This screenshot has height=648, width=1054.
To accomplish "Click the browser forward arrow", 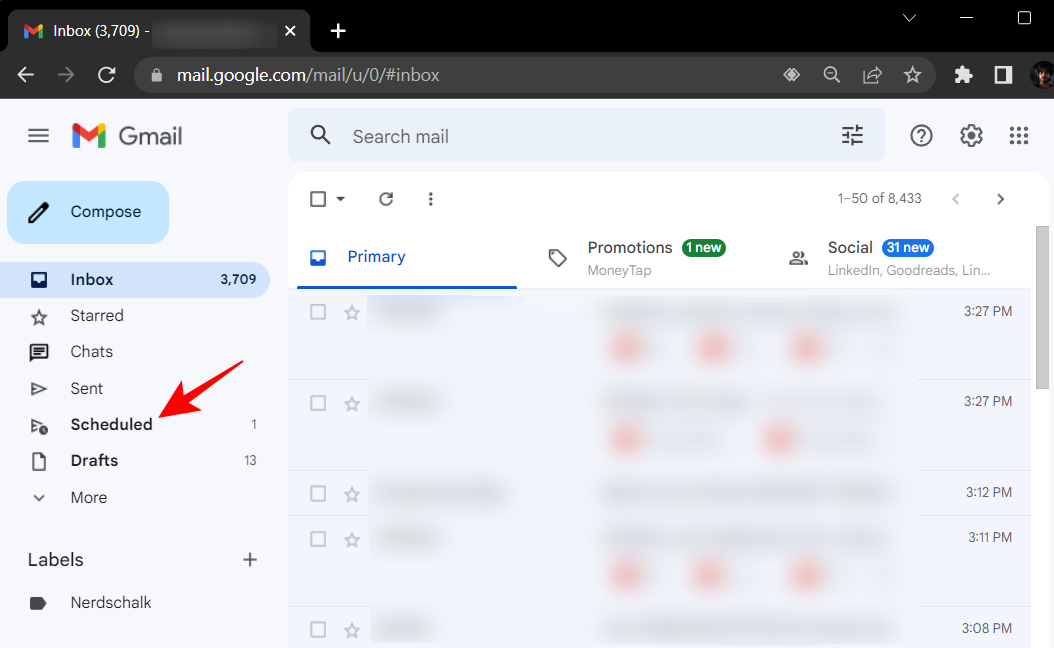I will click(66, 75).
